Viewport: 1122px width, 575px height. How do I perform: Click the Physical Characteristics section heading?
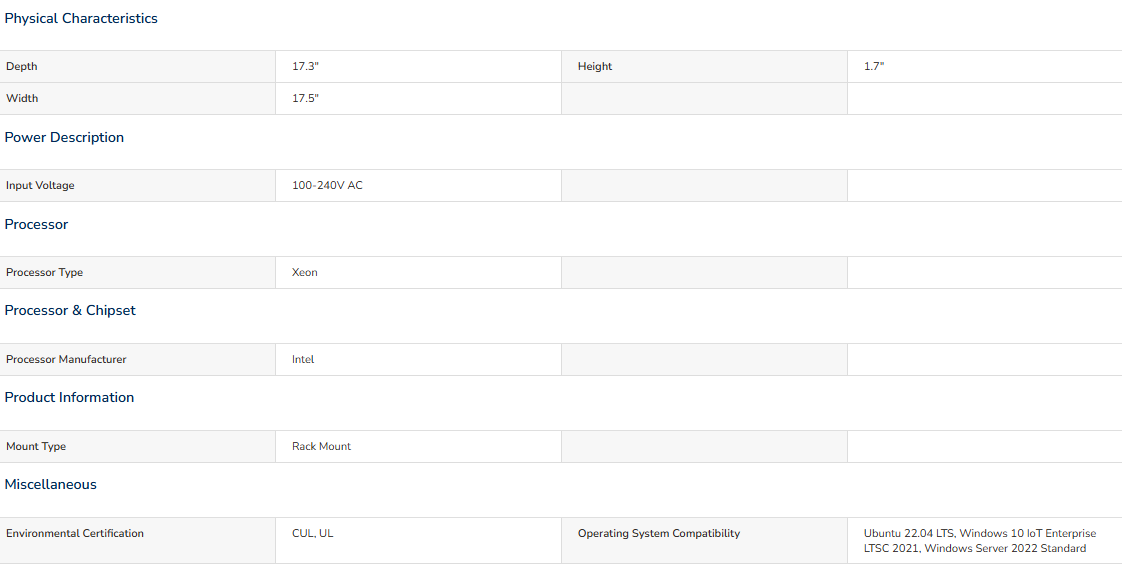(x=81, y=19)
